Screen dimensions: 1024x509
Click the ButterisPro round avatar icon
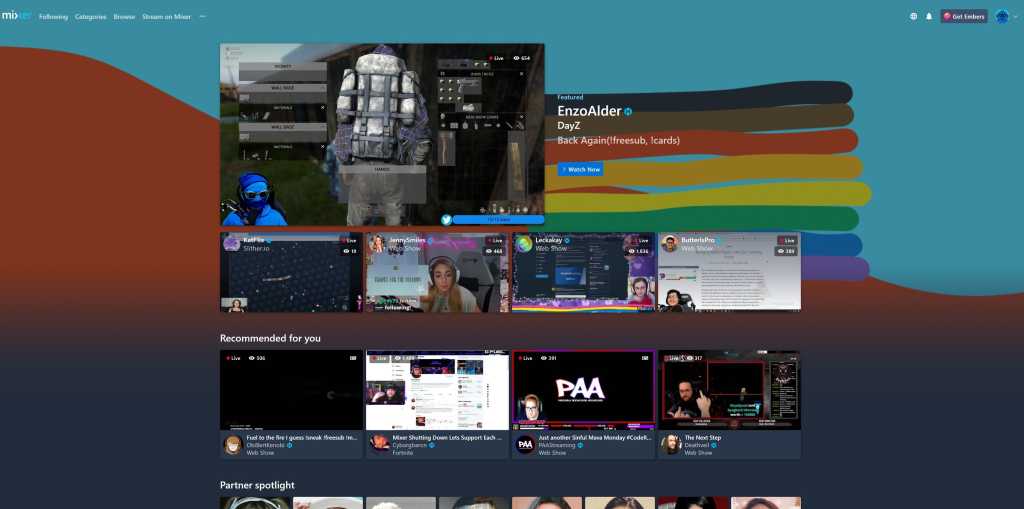coord(669,244)
